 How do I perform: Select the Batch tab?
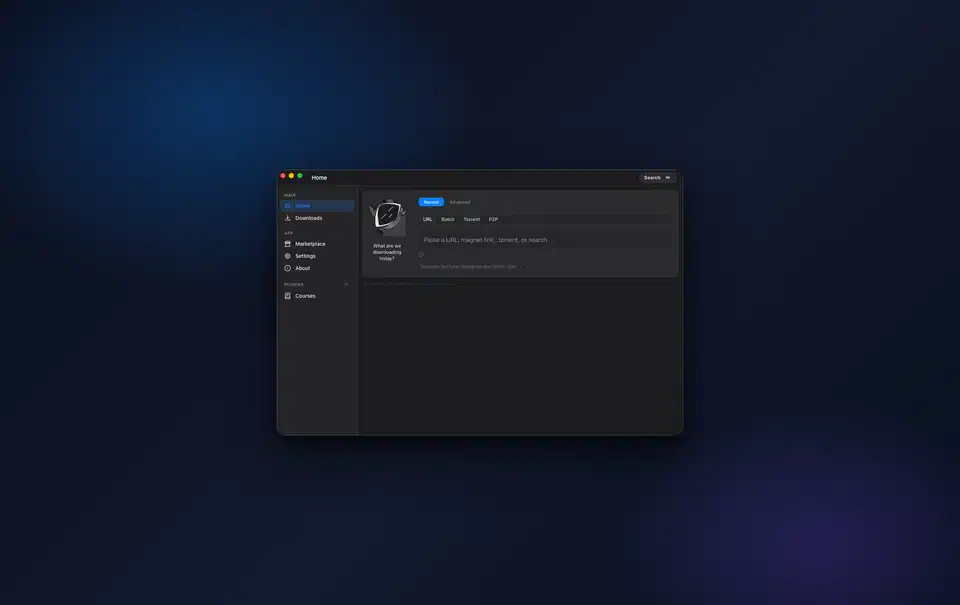(x=448, y=219)
